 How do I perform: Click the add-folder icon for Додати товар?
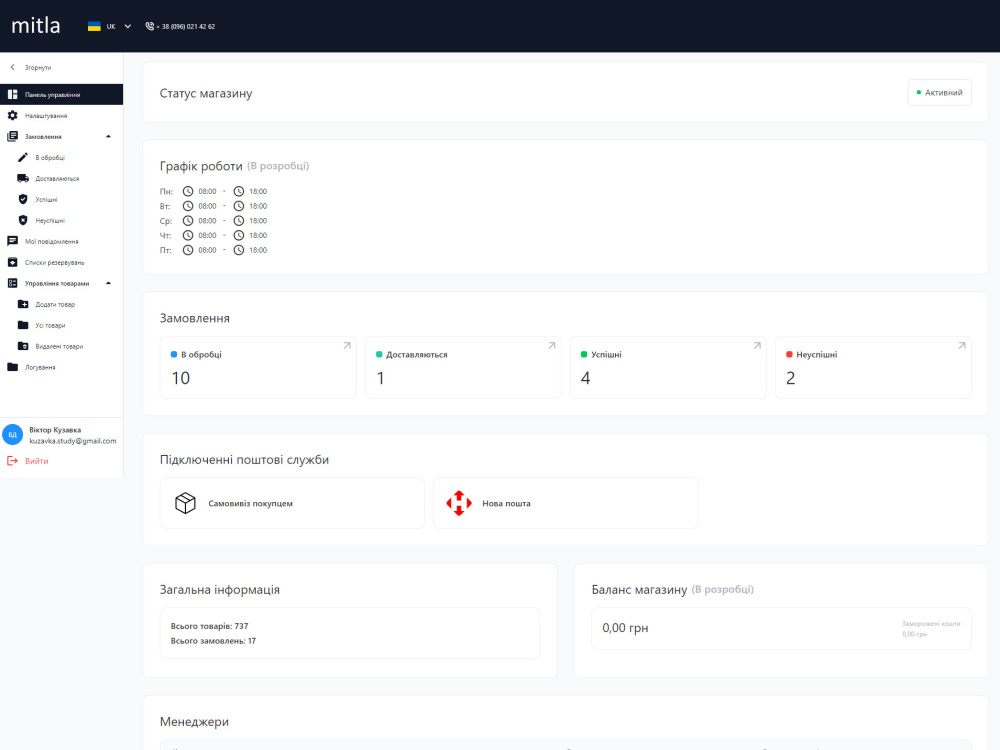[x=23, y=304]
